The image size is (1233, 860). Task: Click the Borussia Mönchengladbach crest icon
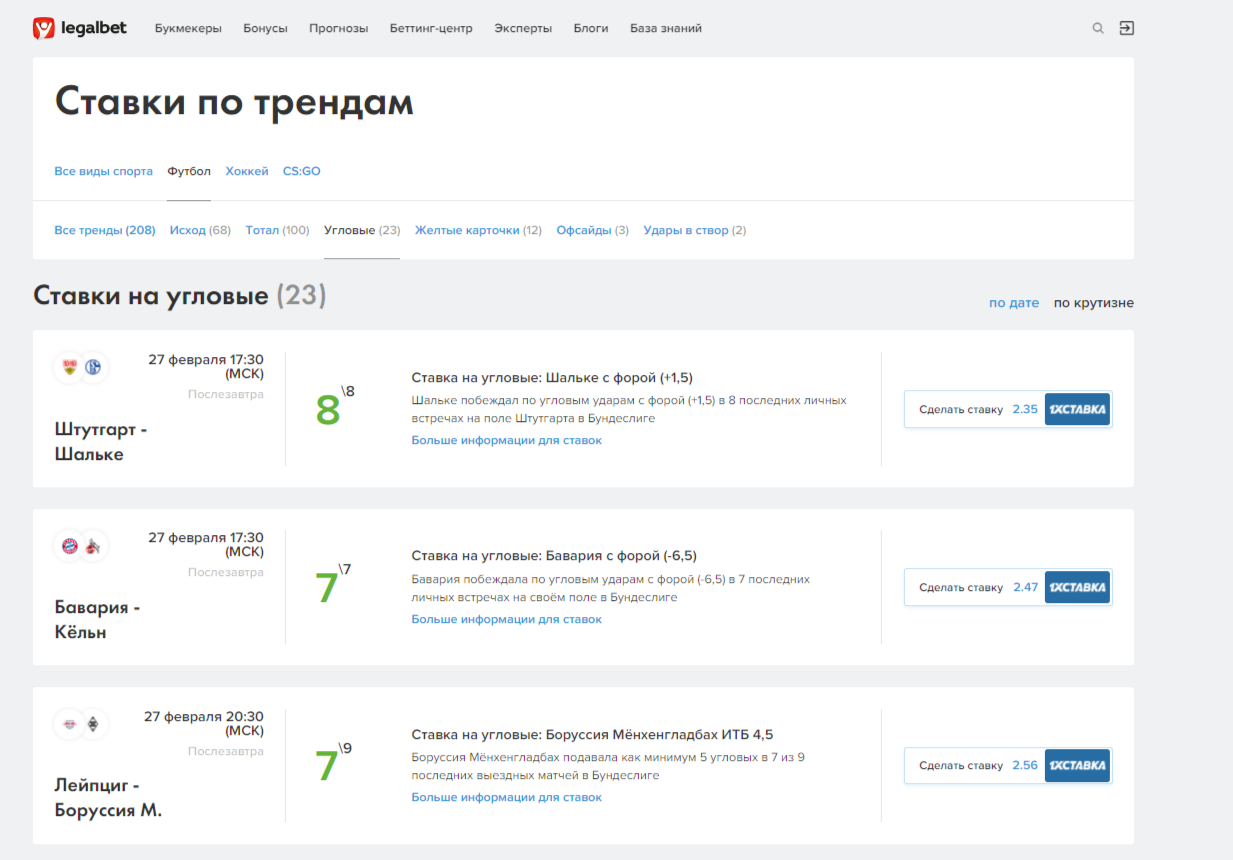pos(94,725)
